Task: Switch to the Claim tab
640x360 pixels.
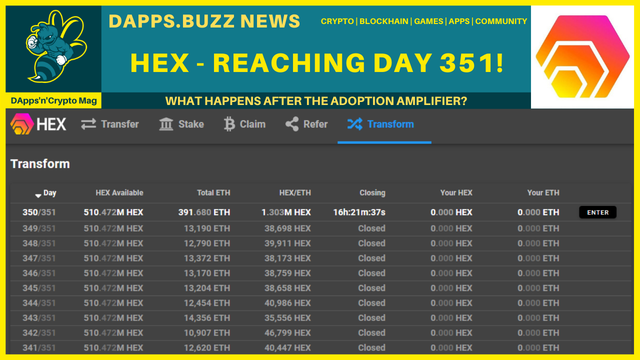Action: tap(244, 124)
